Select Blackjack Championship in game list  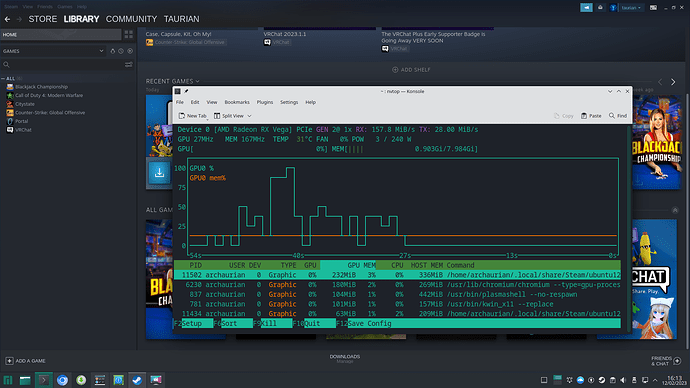point(41,87)
